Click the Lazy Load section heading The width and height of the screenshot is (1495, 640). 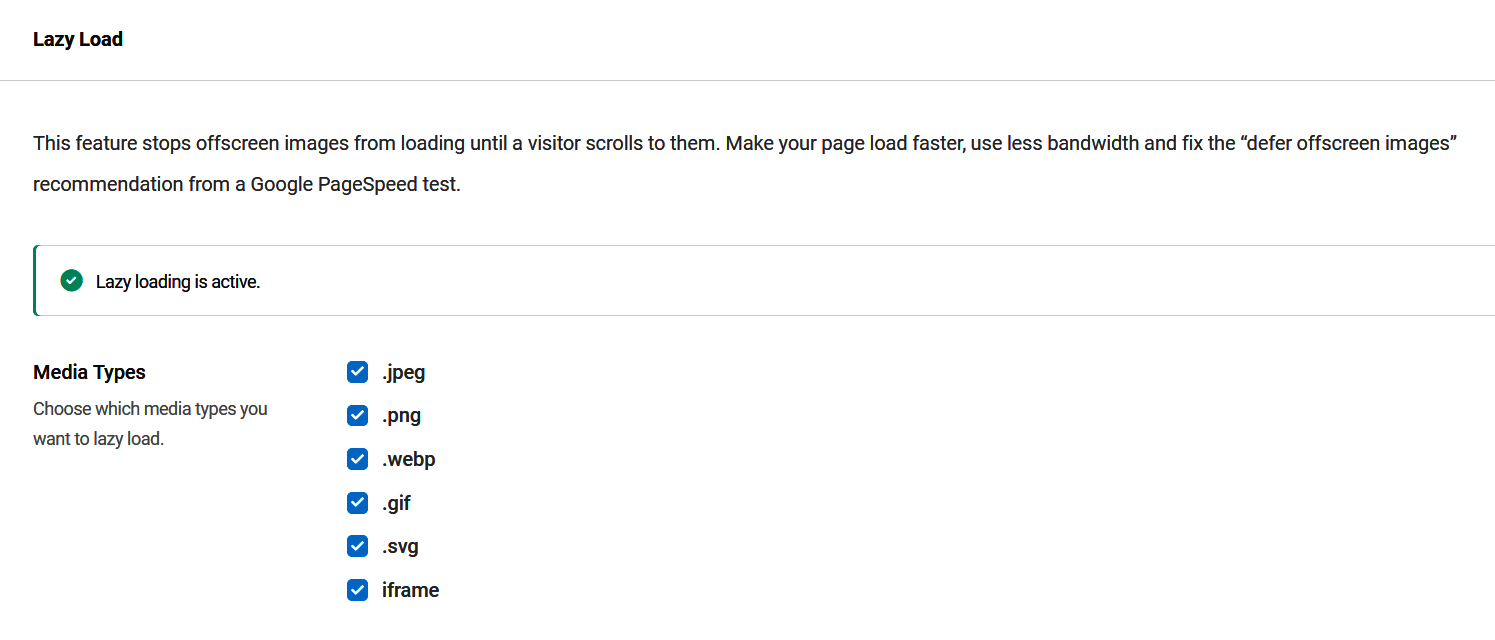click(78, 40)
